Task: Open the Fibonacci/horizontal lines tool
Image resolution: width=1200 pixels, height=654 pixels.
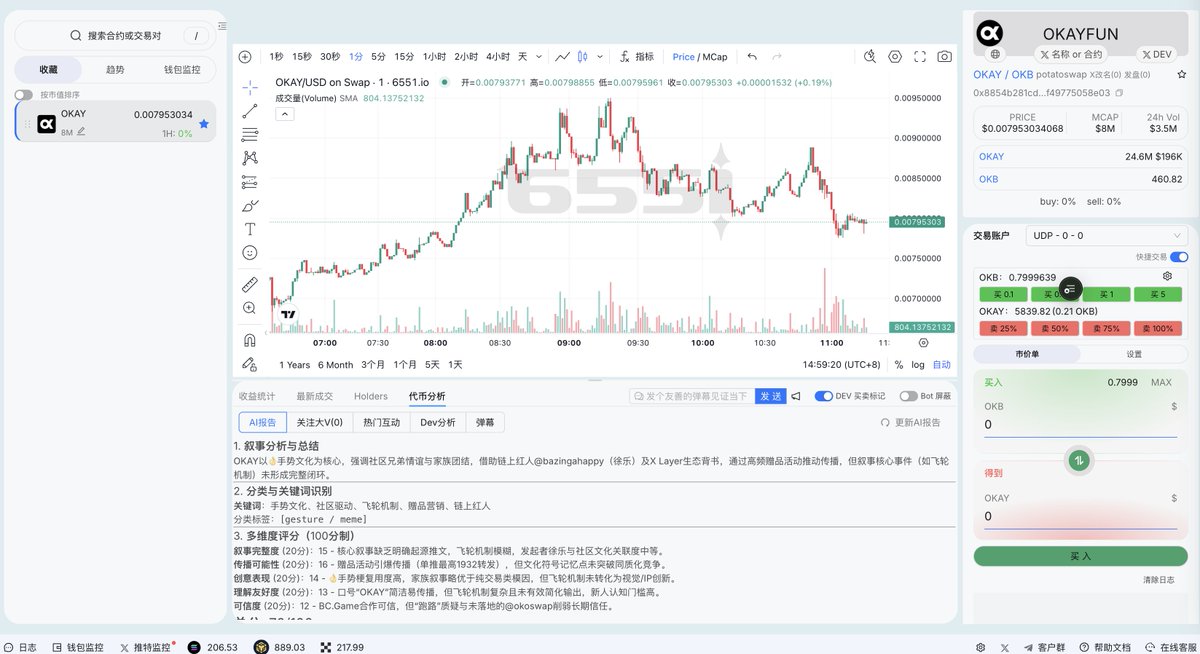Action: point(250,135)
